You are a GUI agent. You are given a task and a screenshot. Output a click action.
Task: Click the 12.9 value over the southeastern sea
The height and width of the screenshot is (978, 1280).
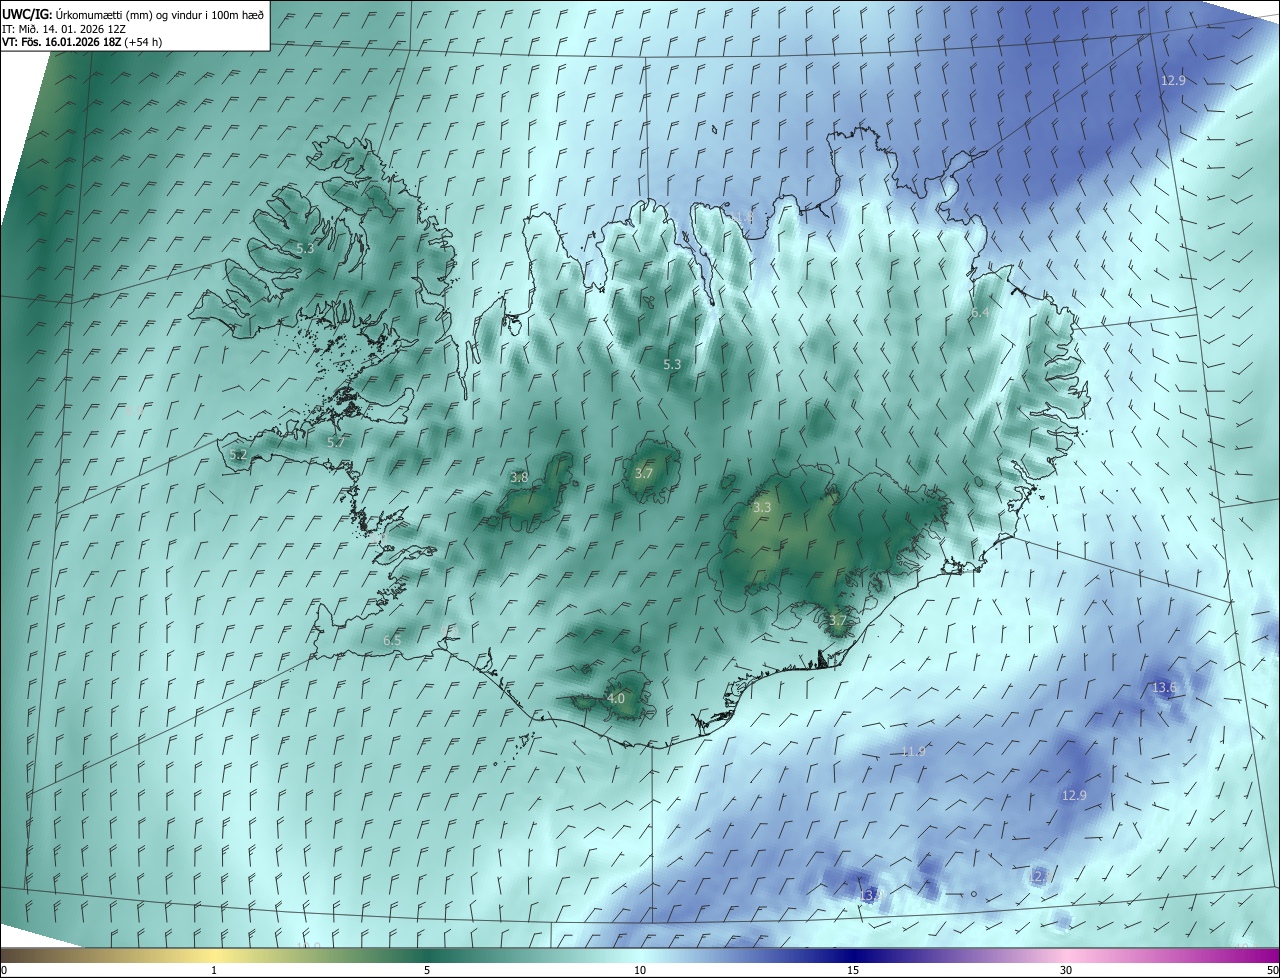[x=1074, y=796]
